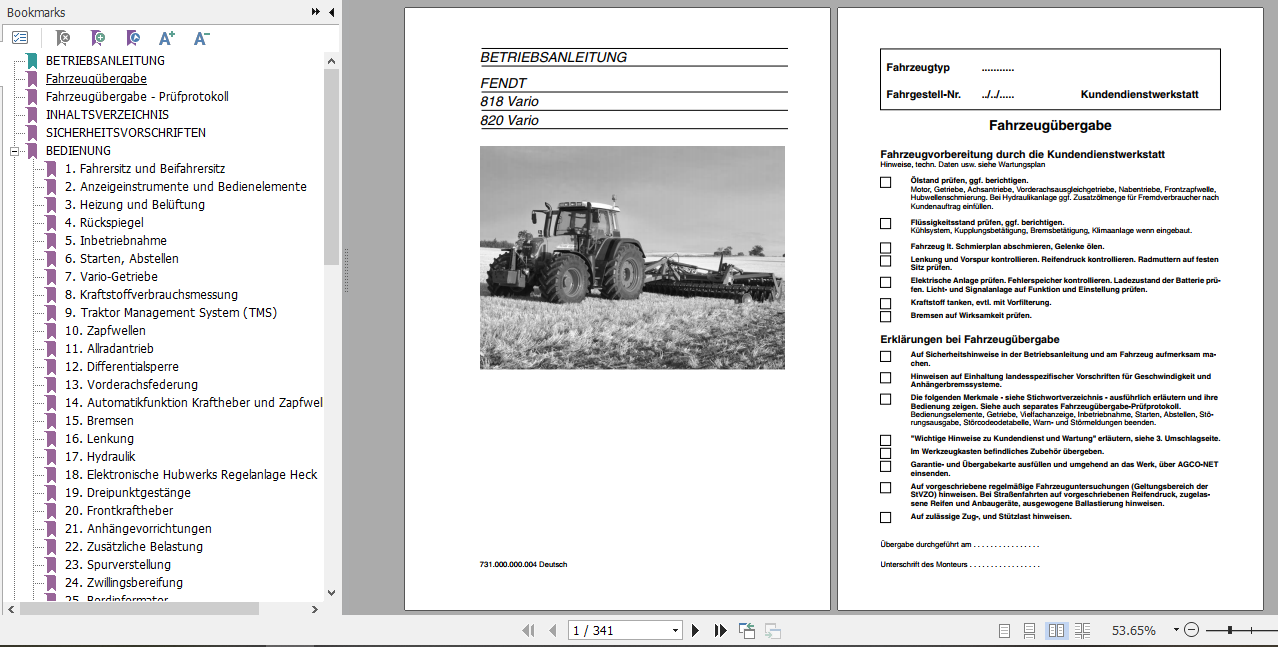This screenshot has width=1278, height=647.
Task: Click the bookmarks vertical scrollbar thumb
Action: tap(332, 165)
